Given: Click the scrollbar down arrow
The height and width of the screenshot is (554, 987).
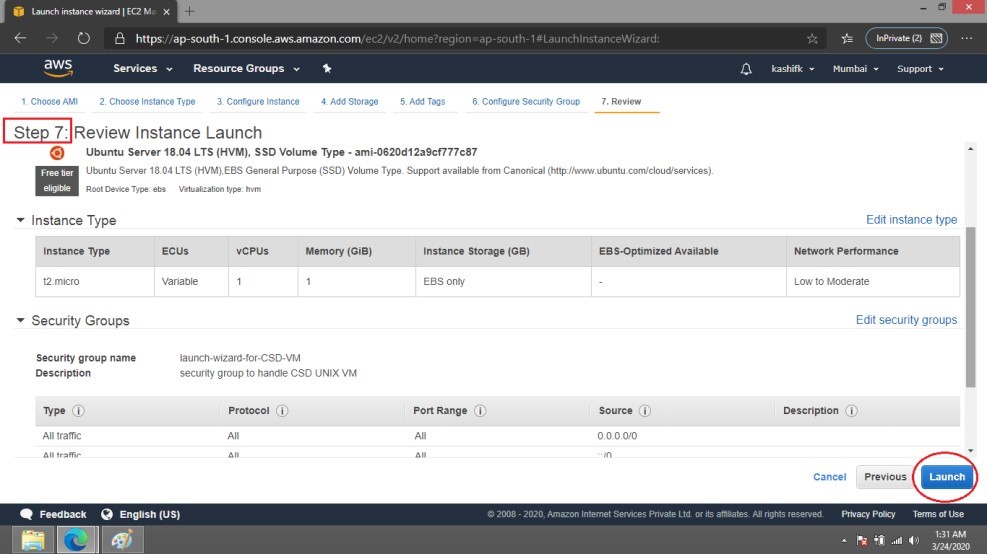Looking at the screenshot, I should pos(970,450).
